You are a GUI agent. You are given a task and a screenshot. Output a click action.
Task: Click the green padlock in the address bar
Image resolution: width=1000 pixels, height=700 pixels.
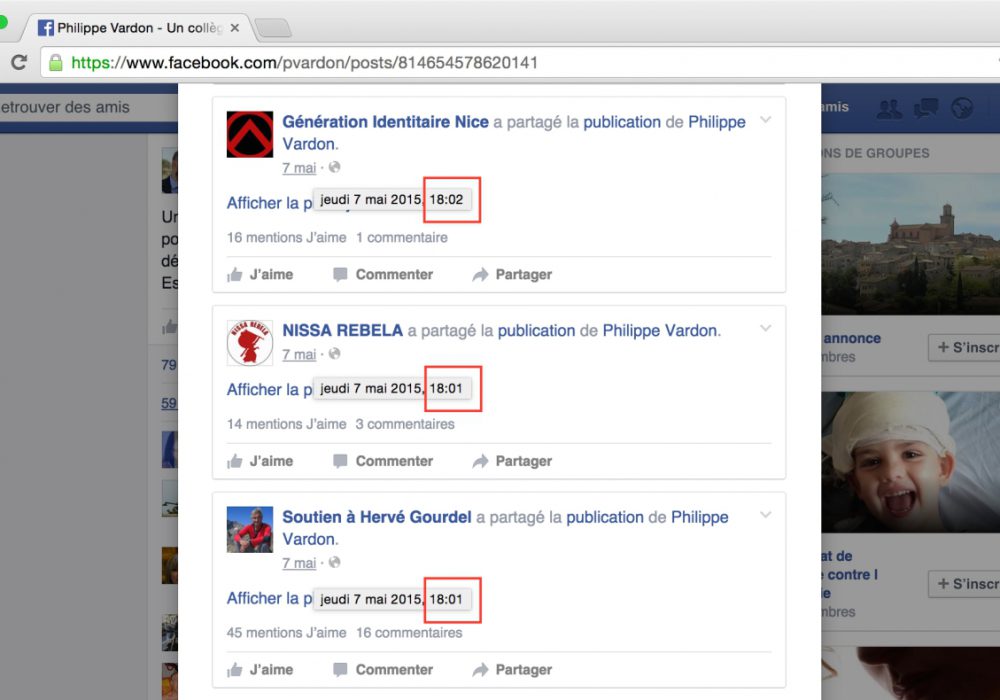(56, 62)
